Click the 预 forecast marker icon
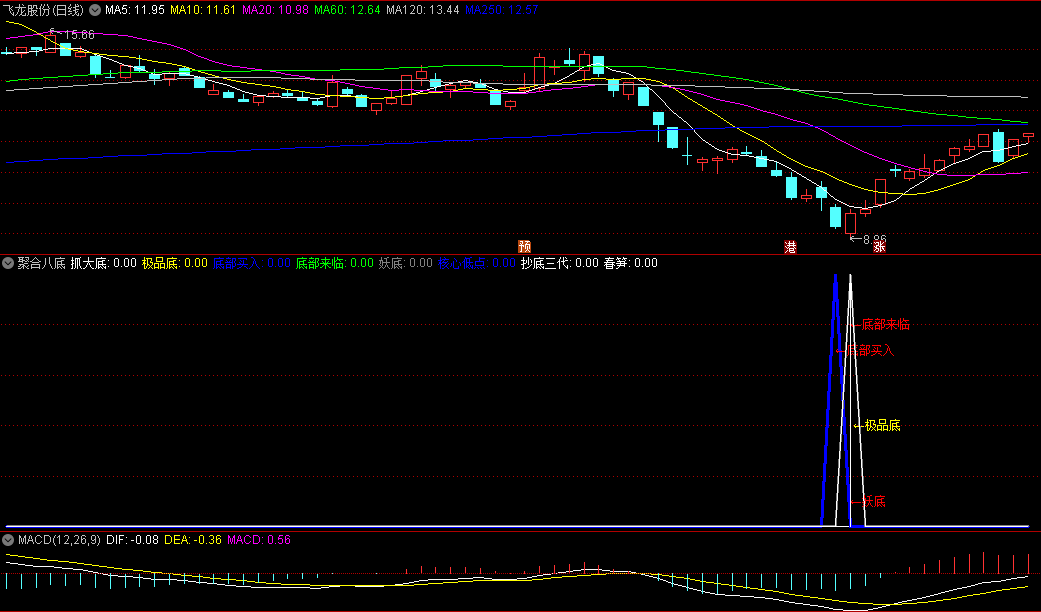Screen dimensions: 1041x612 [x=524, y=247]
